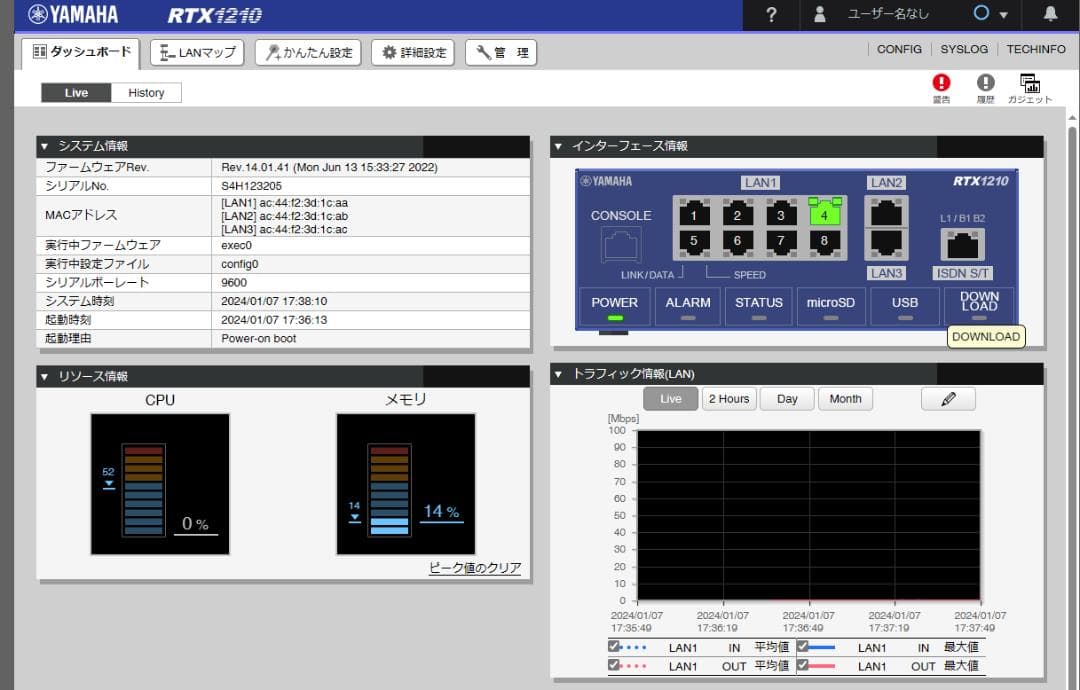Click the USB LED indicator
The width and height of the screenshot is (1080, 690).
tap(905, 317)
